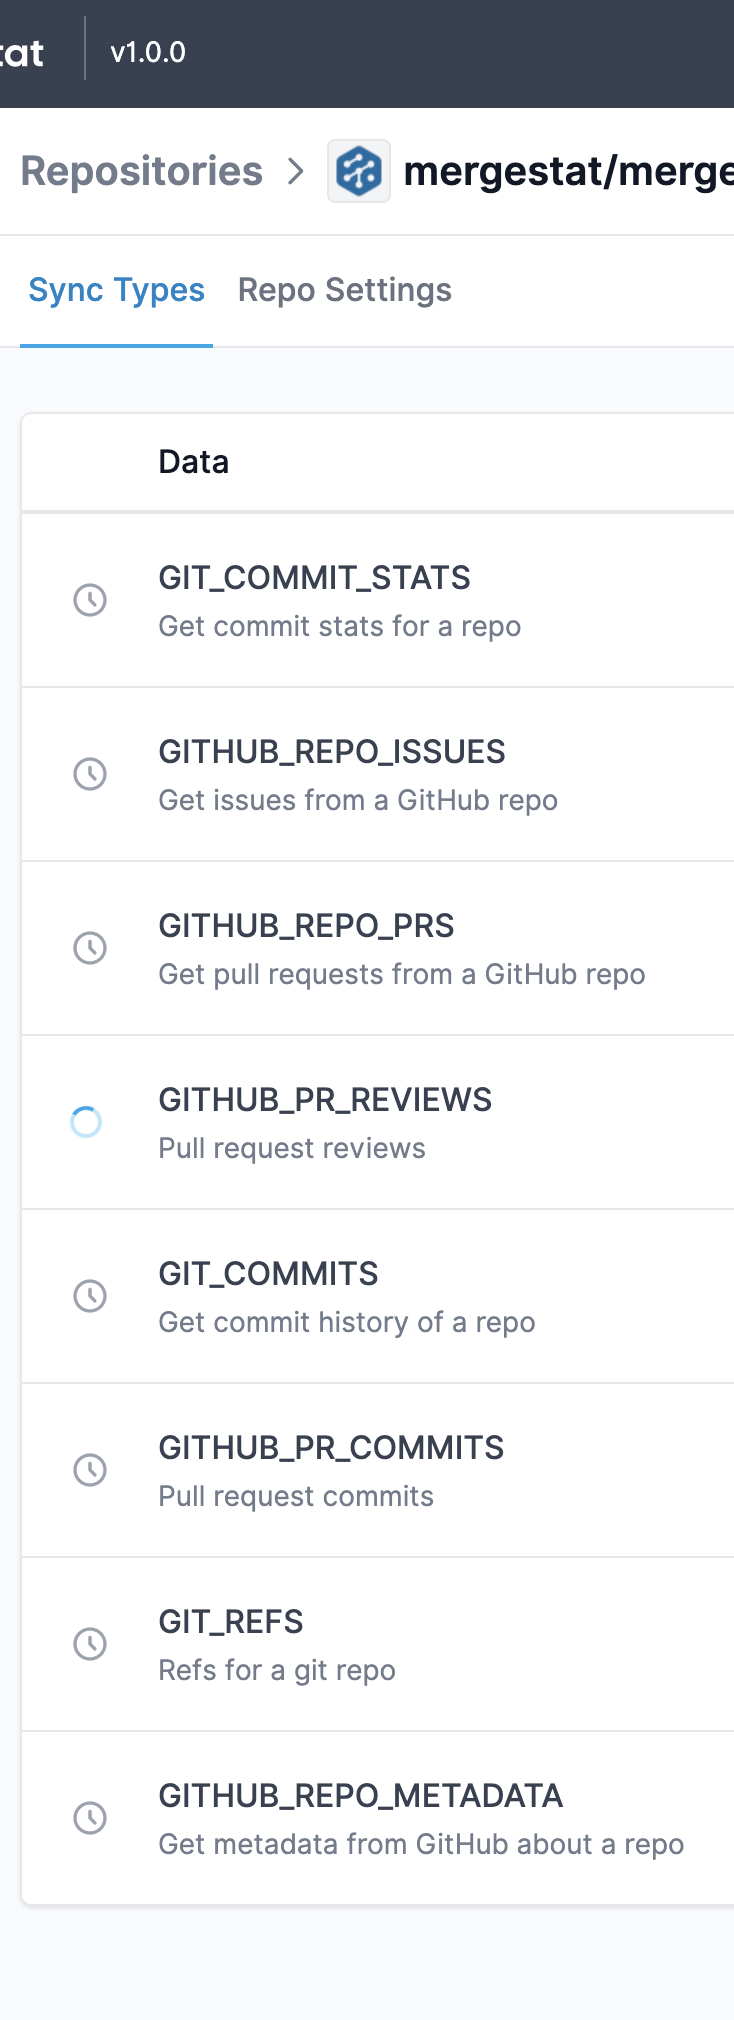Image resolution: width=734 pixels, height=2020 pixels.
Task: Open the mergestat repository name in the breadcrumb
Action: [x=570, y=170]
